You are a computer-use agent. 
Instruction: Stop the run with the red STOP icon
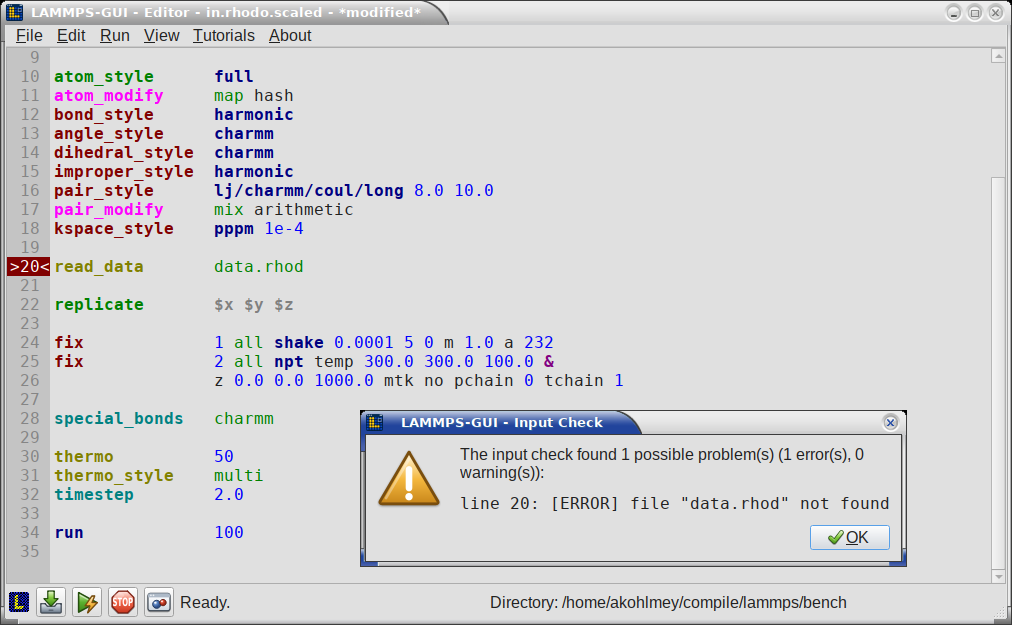[x=123, y=602]
